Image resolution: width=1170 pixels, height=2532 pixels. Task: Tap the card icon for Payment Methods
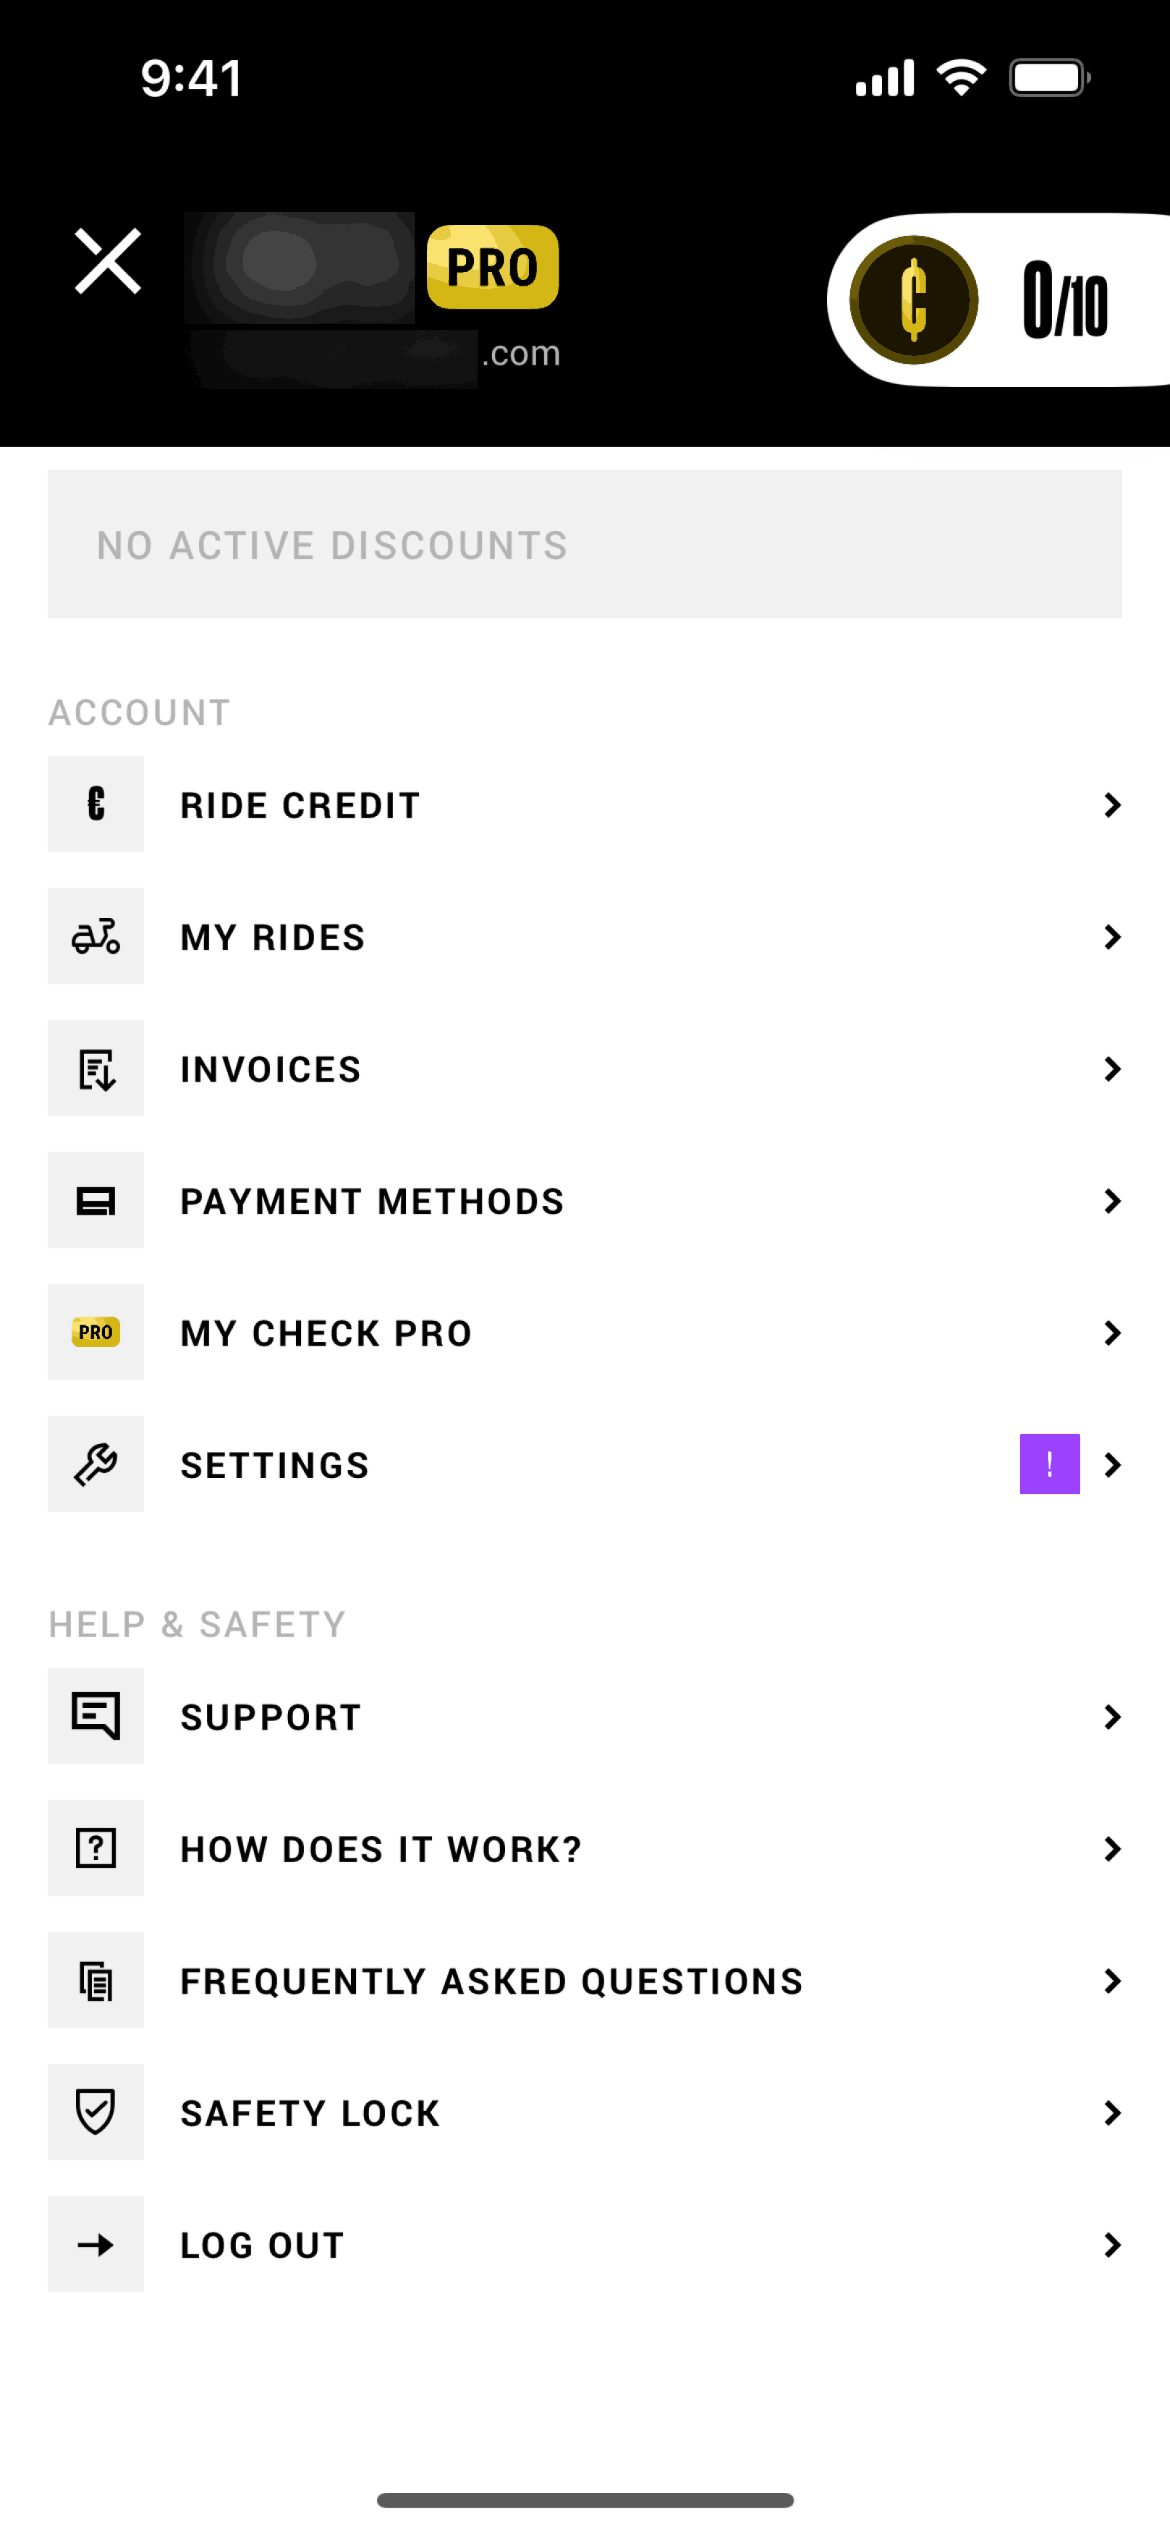(x=96, y=1200)
